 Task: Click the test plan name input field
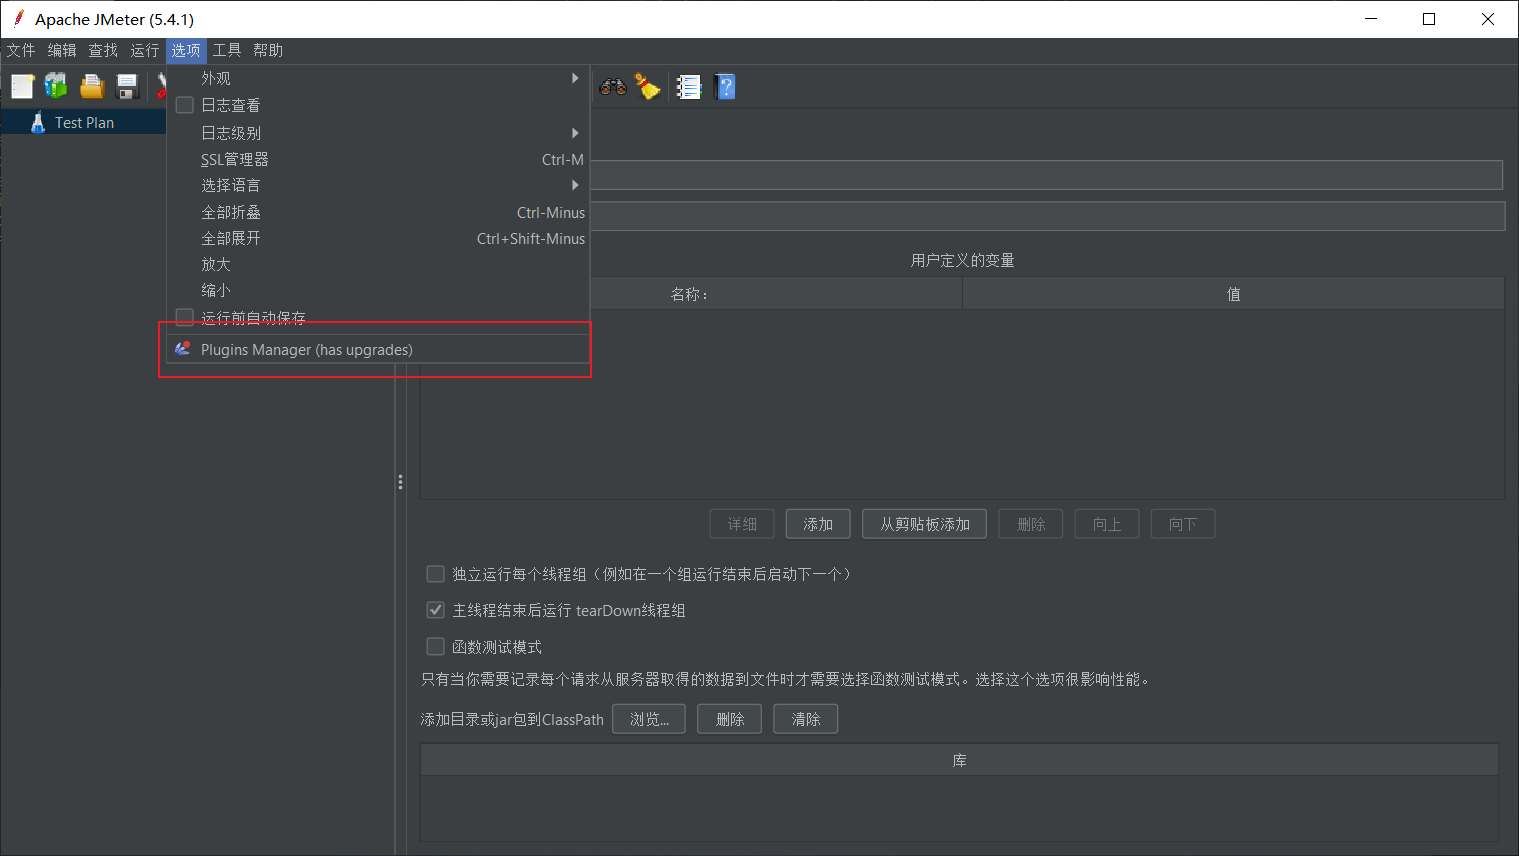(x=1046, y=175)
